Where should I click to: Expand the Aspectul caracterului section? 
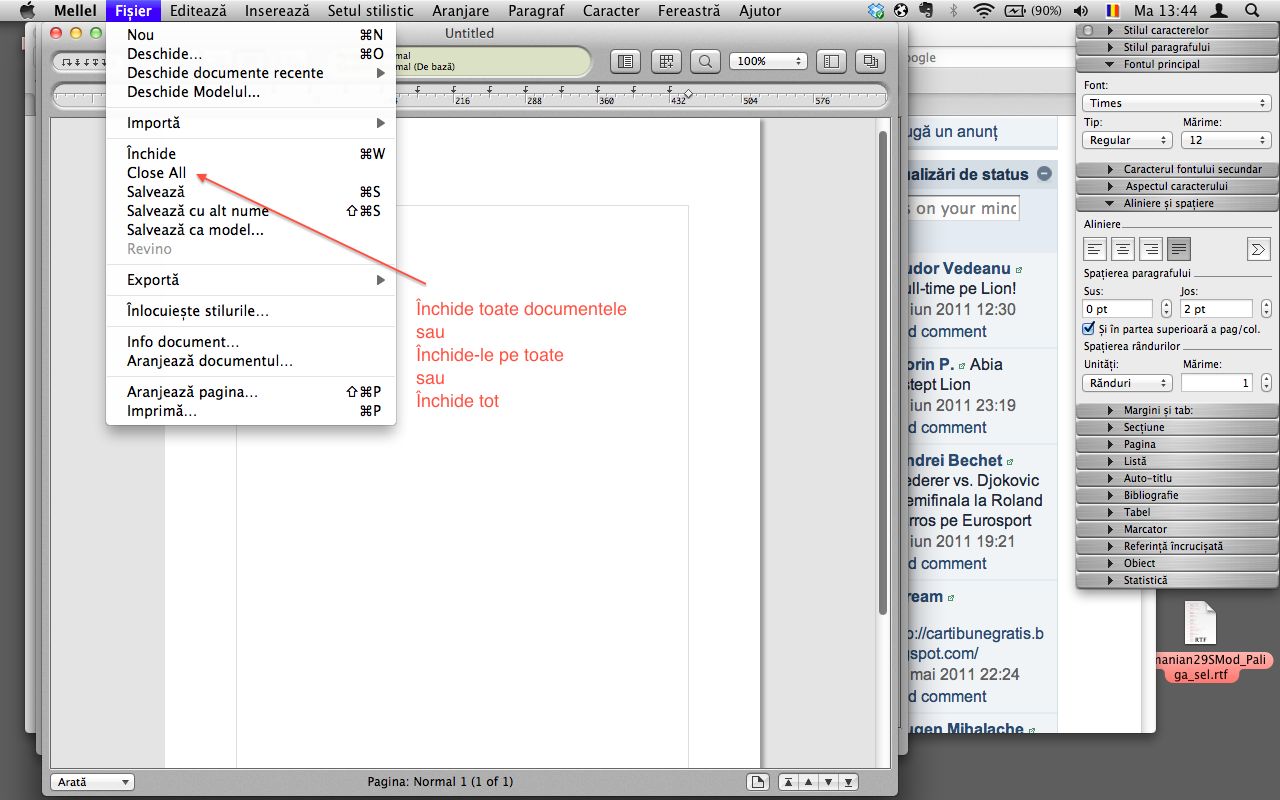tap(1177, 186)
